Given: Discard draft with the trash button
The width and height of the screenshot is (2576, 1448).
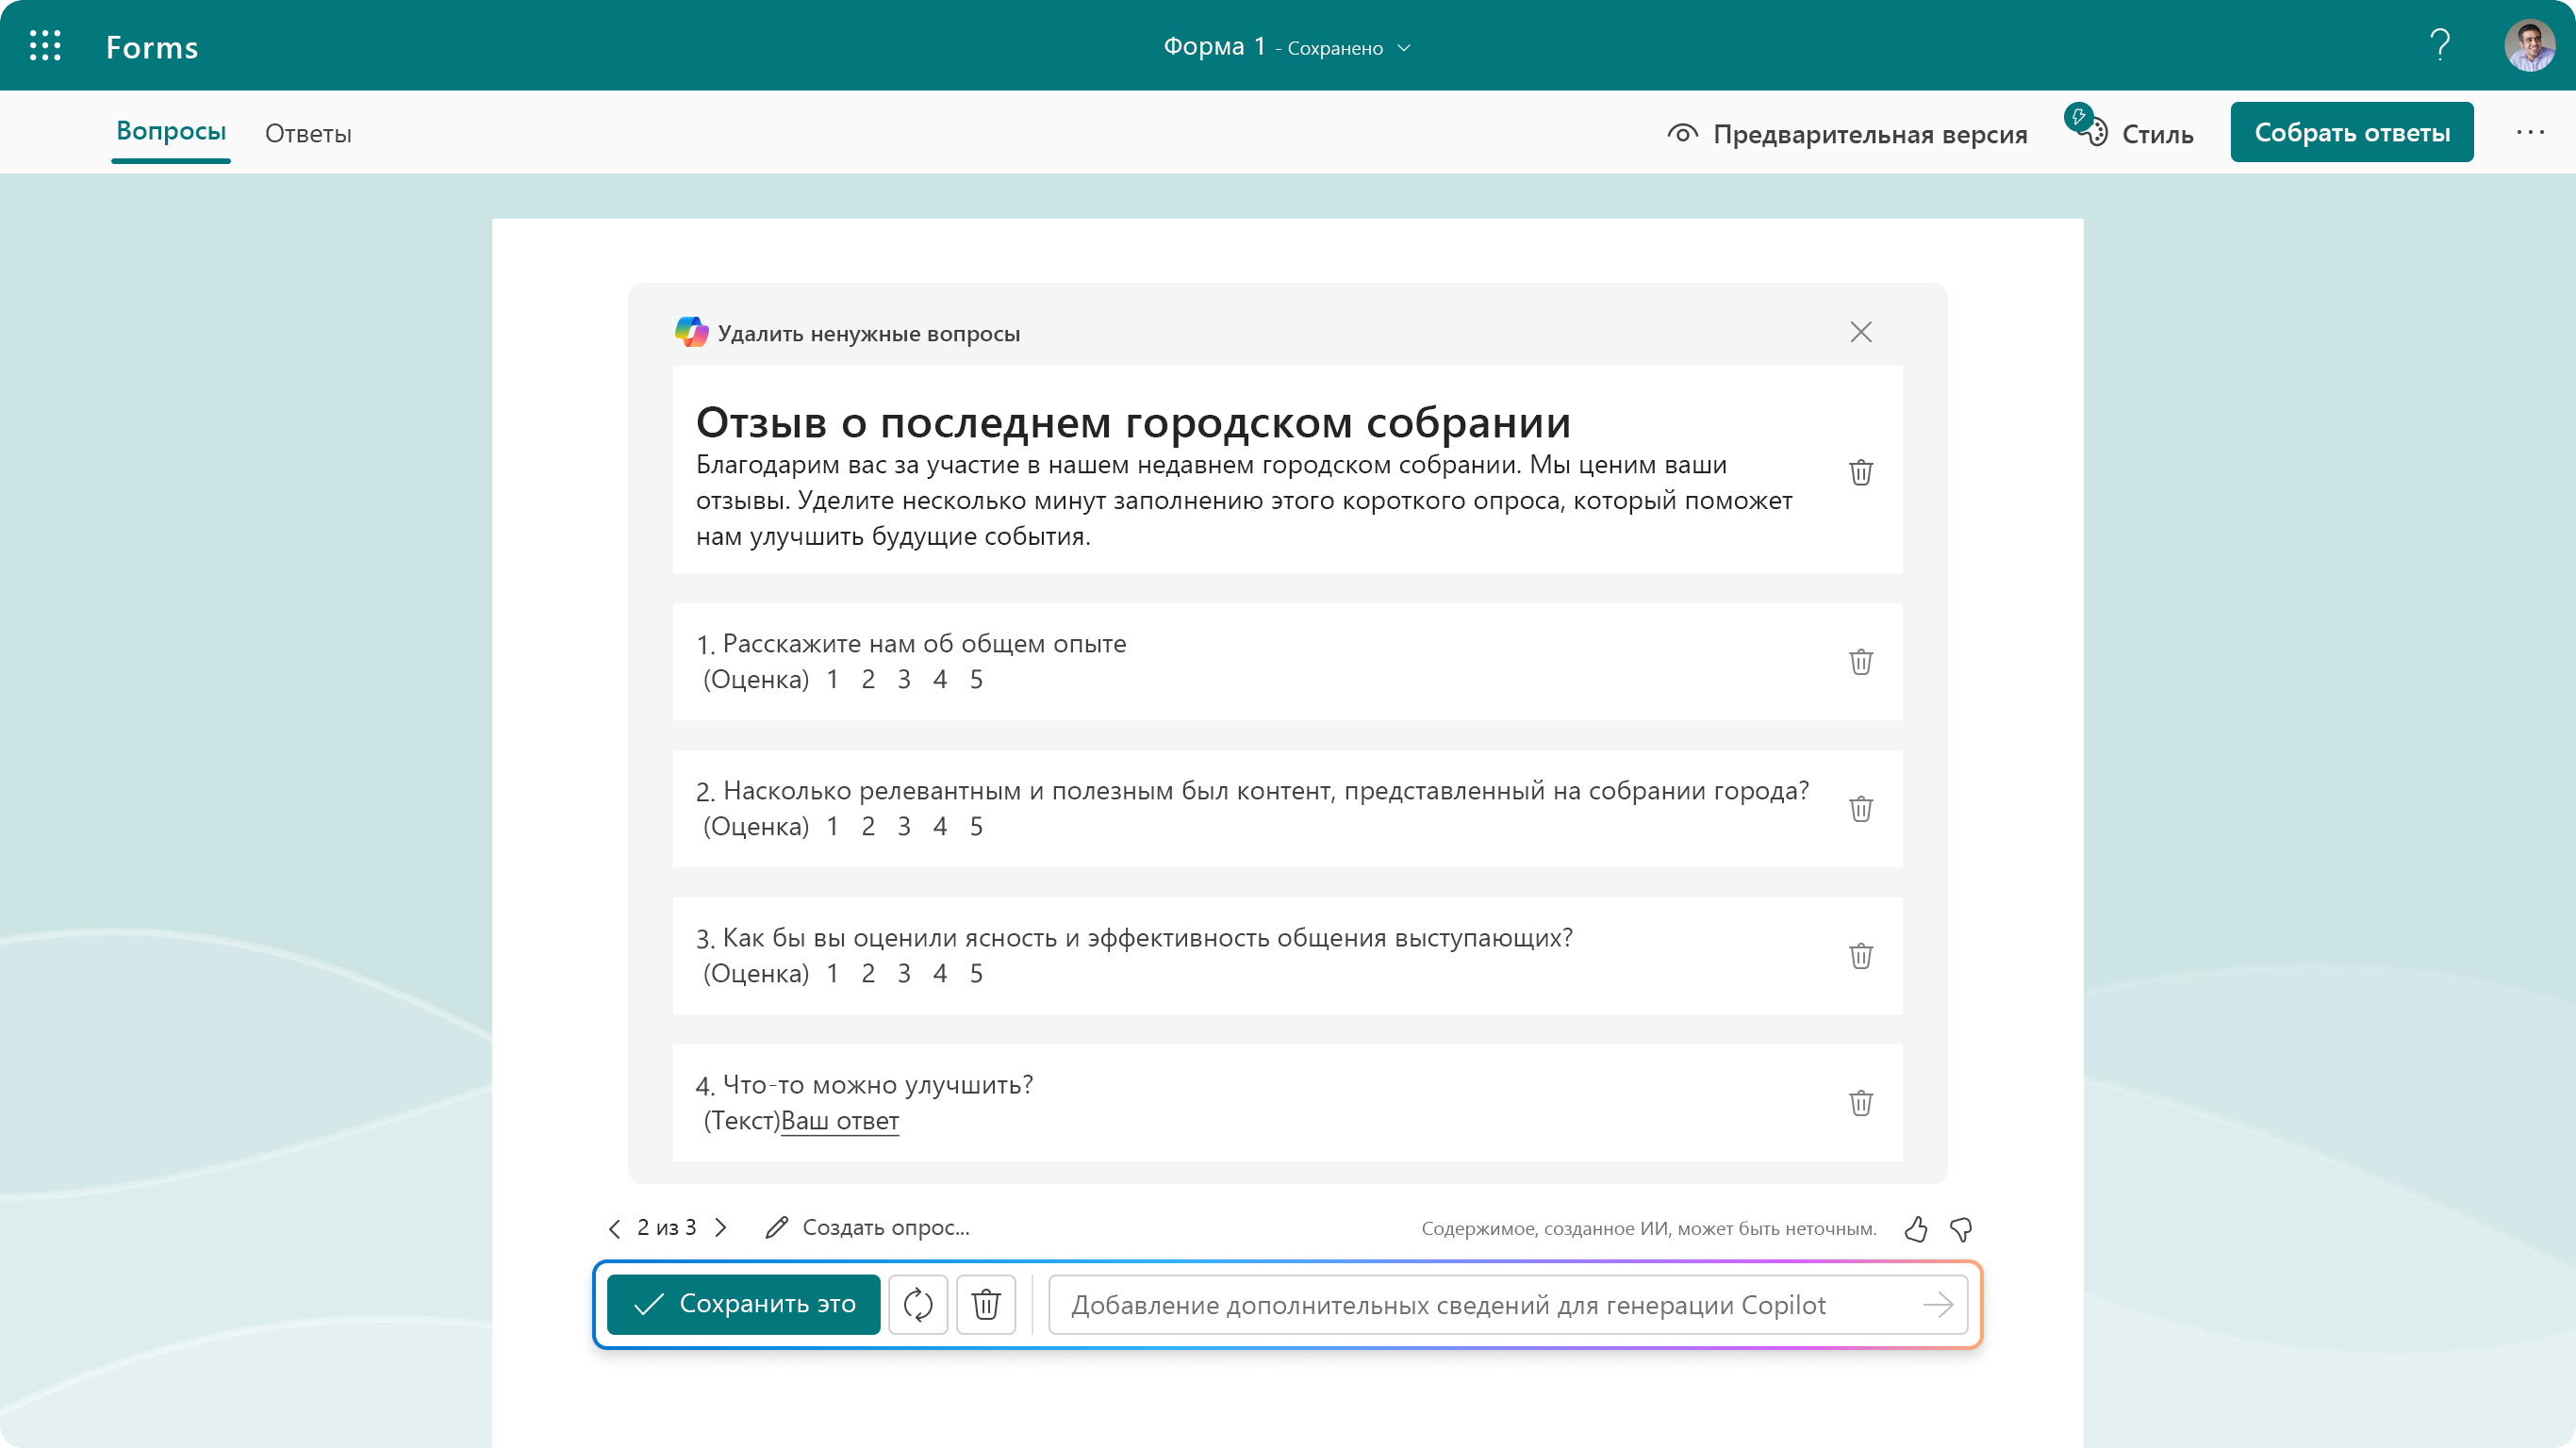Looking at the screenshot, I should pos(986,1304).
